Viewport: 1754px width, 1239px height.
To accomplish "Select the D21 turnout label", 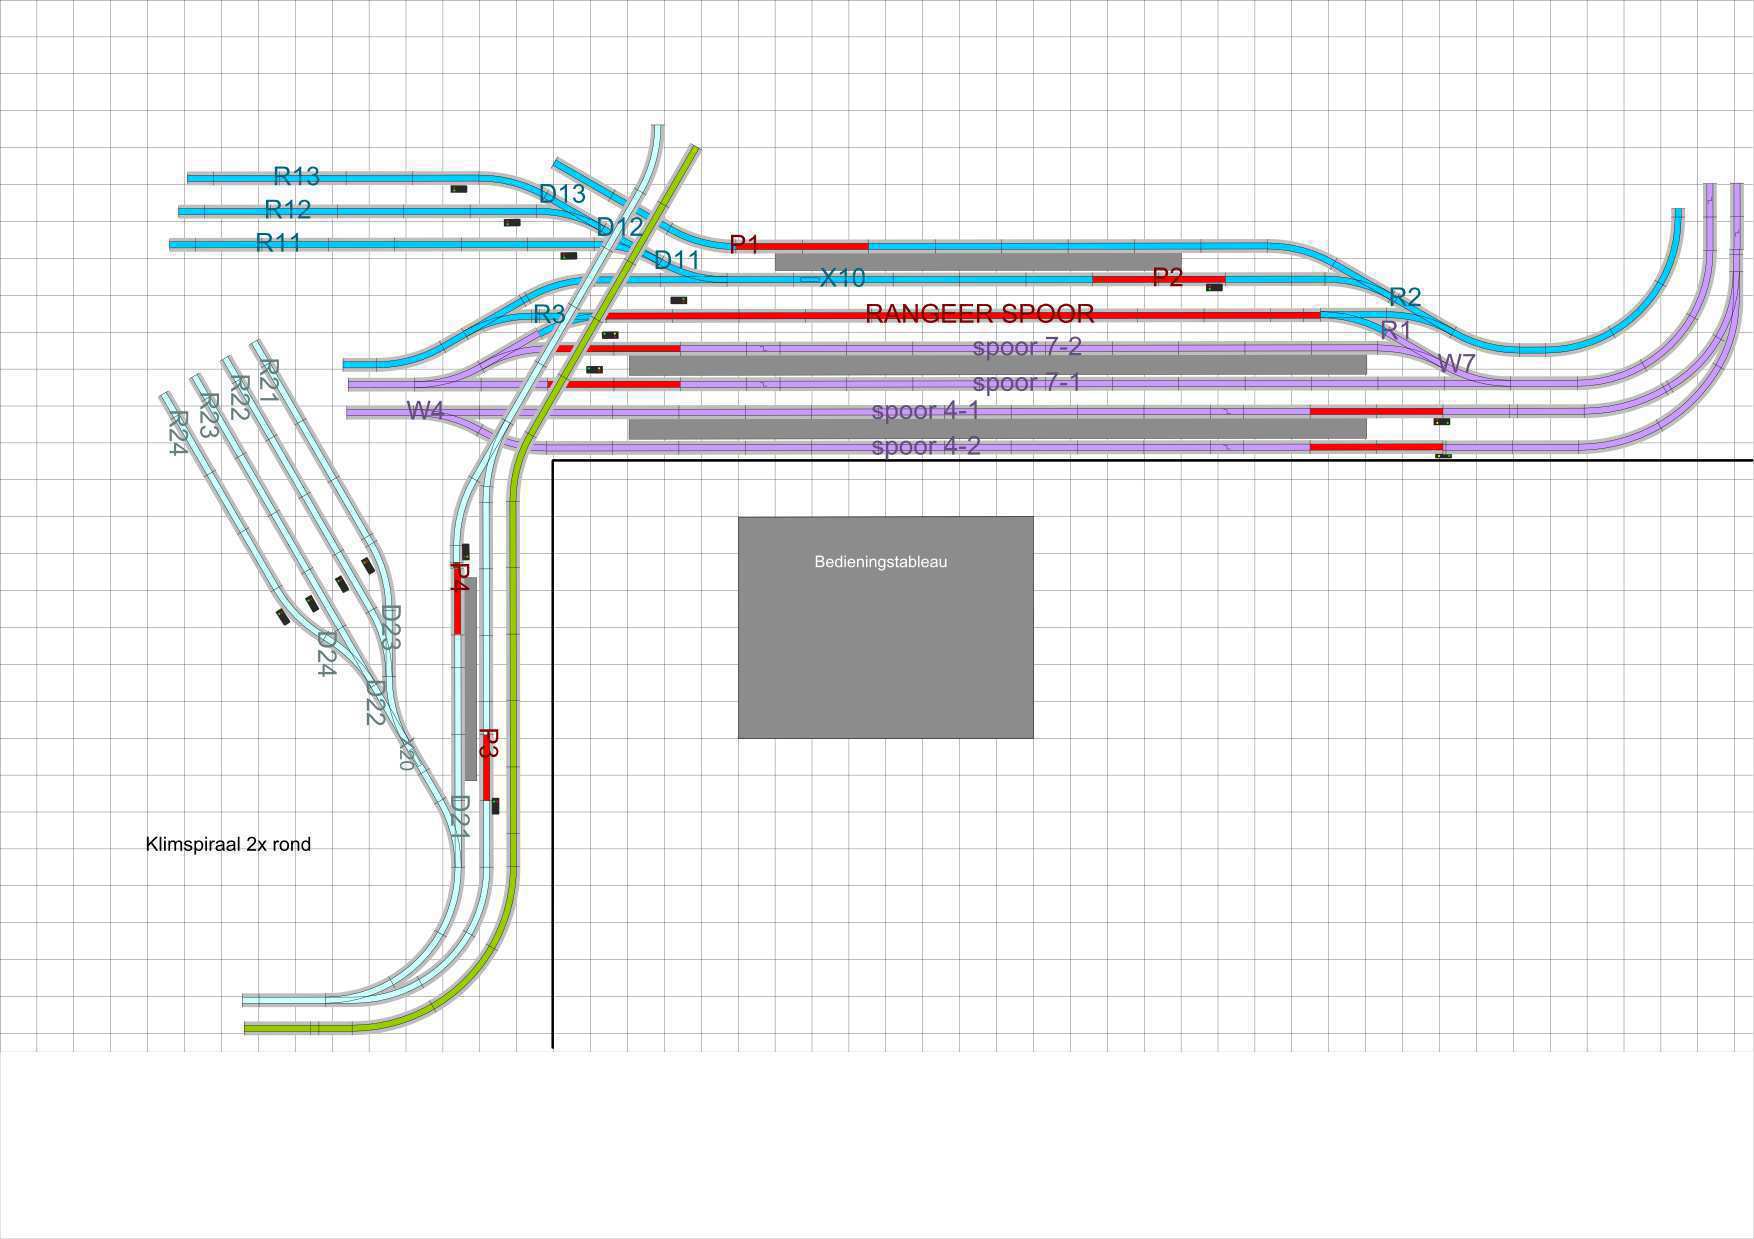I will tap(460, 817).
